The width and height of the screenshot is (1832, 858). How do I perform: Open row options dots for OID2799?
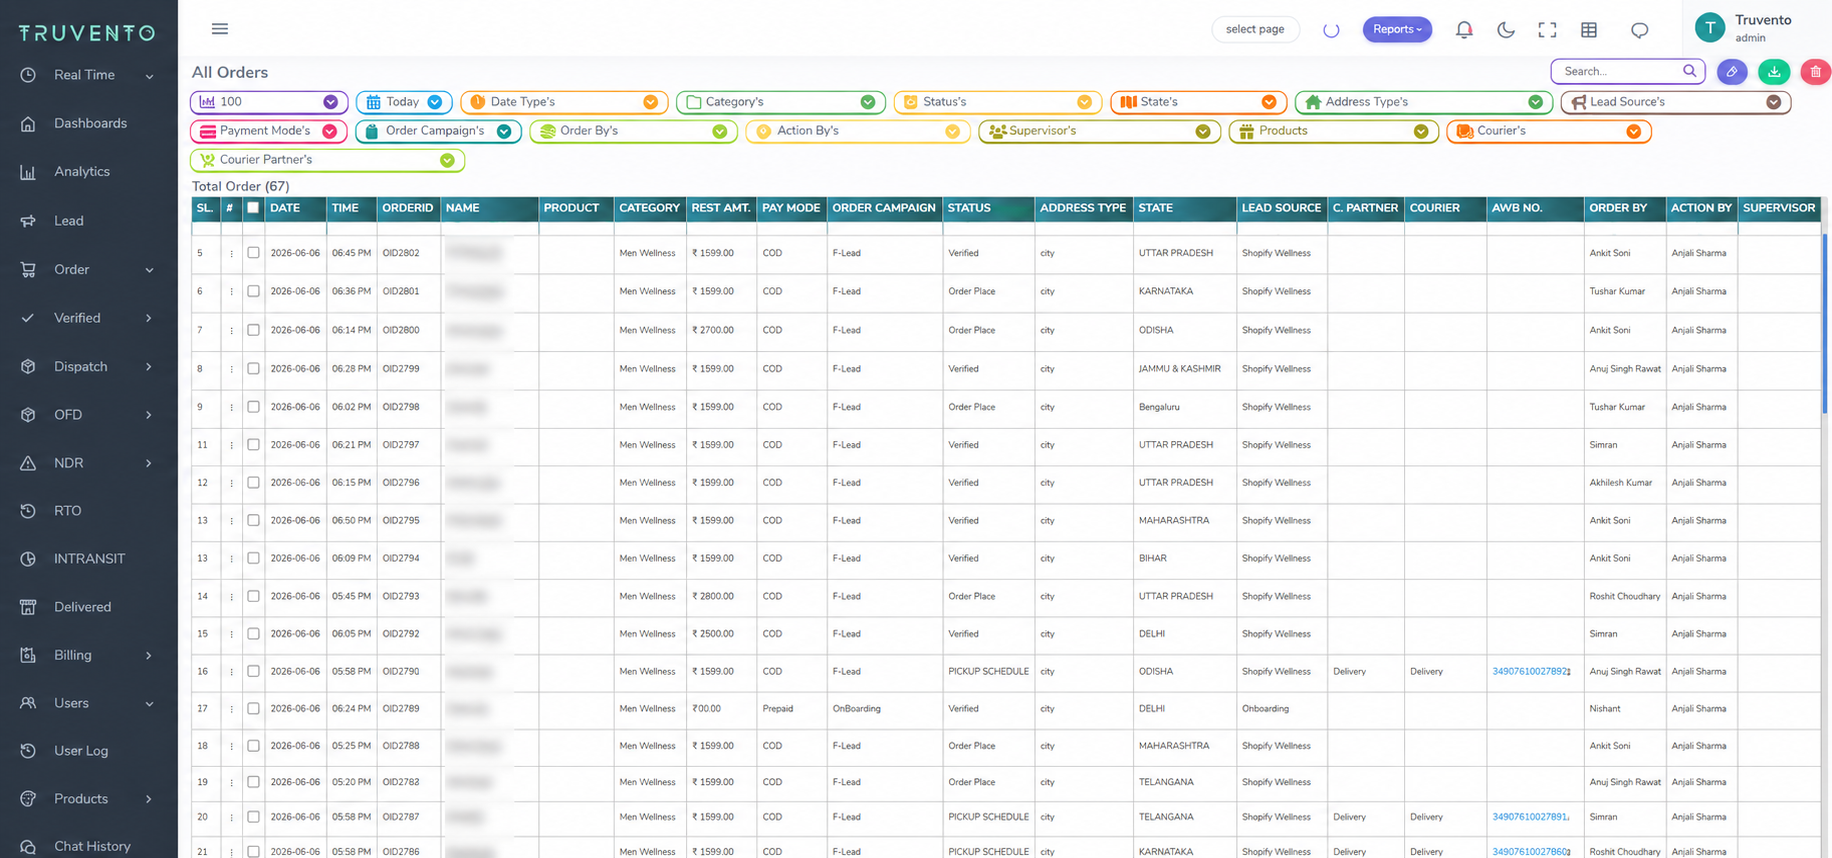(x=231, y=369)
